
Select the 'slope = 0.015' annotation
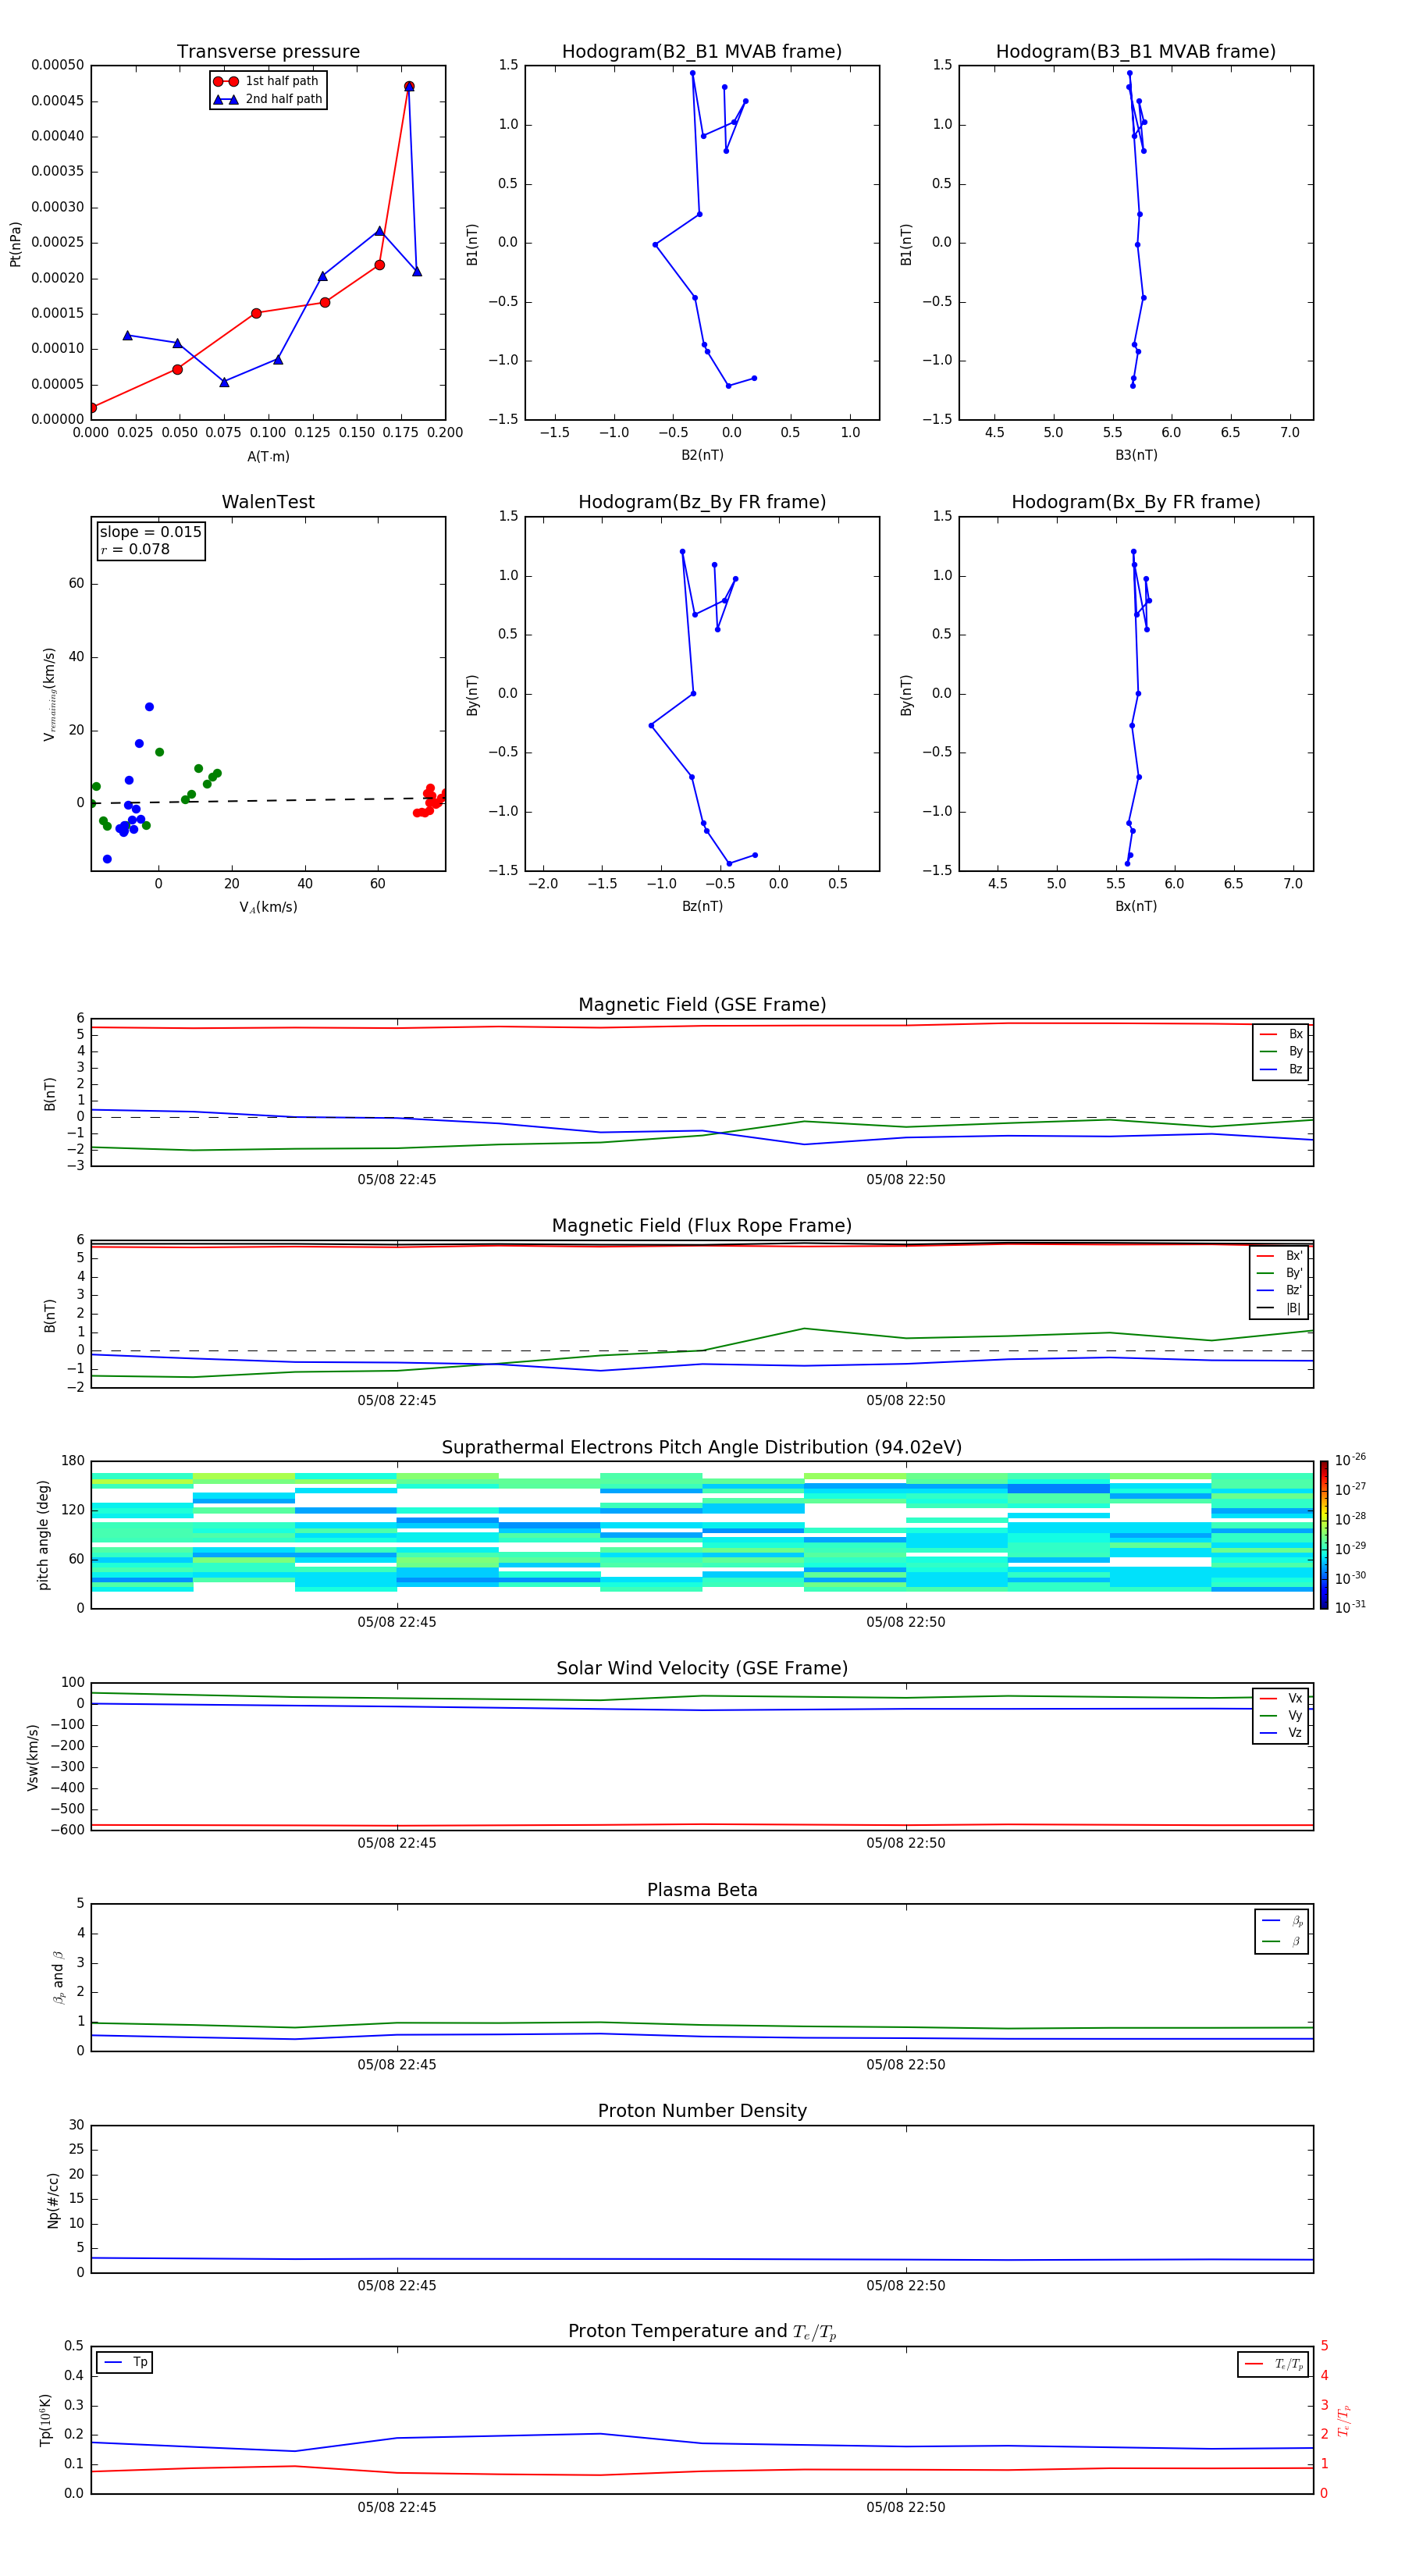(151, 532)
